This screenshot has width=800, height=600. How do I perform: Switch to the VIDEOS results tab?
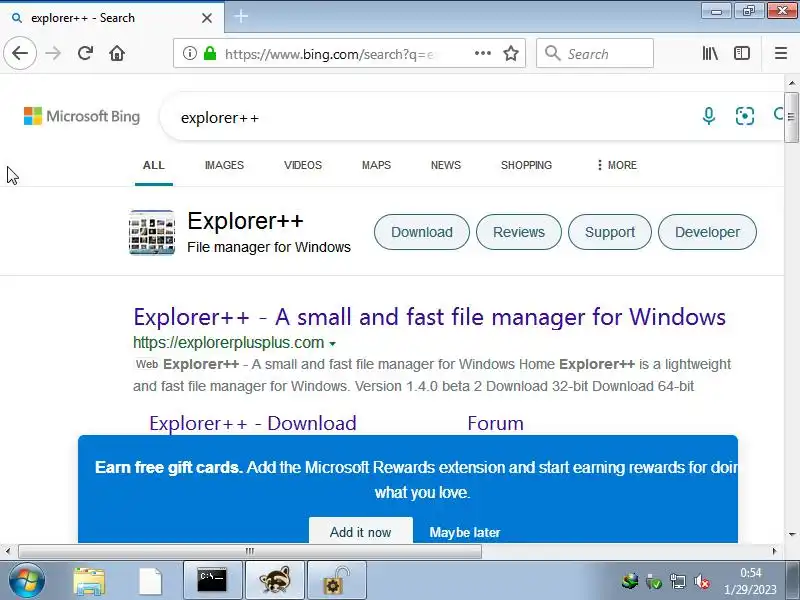pos(303,165)
